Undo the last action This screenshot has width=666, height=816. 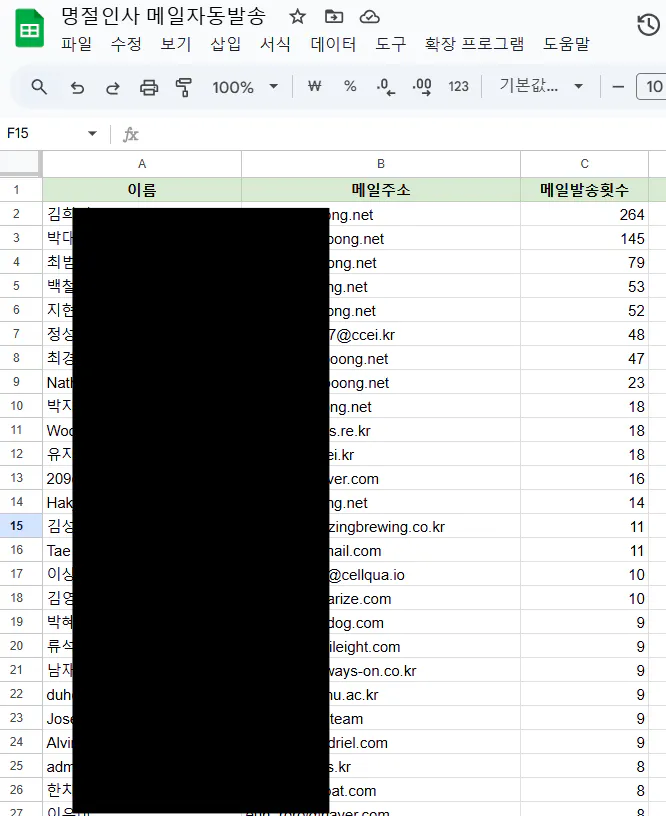(x=77, y=87)
